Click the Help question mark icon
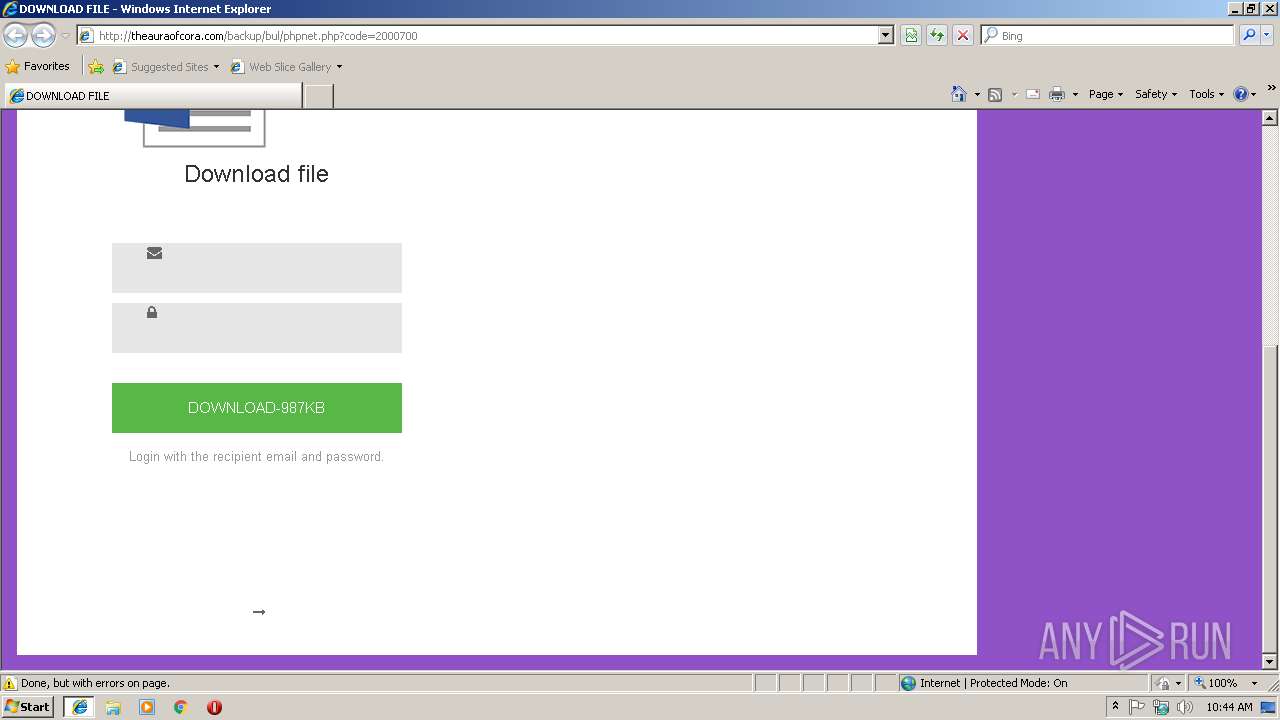 tap(1241, 94)
